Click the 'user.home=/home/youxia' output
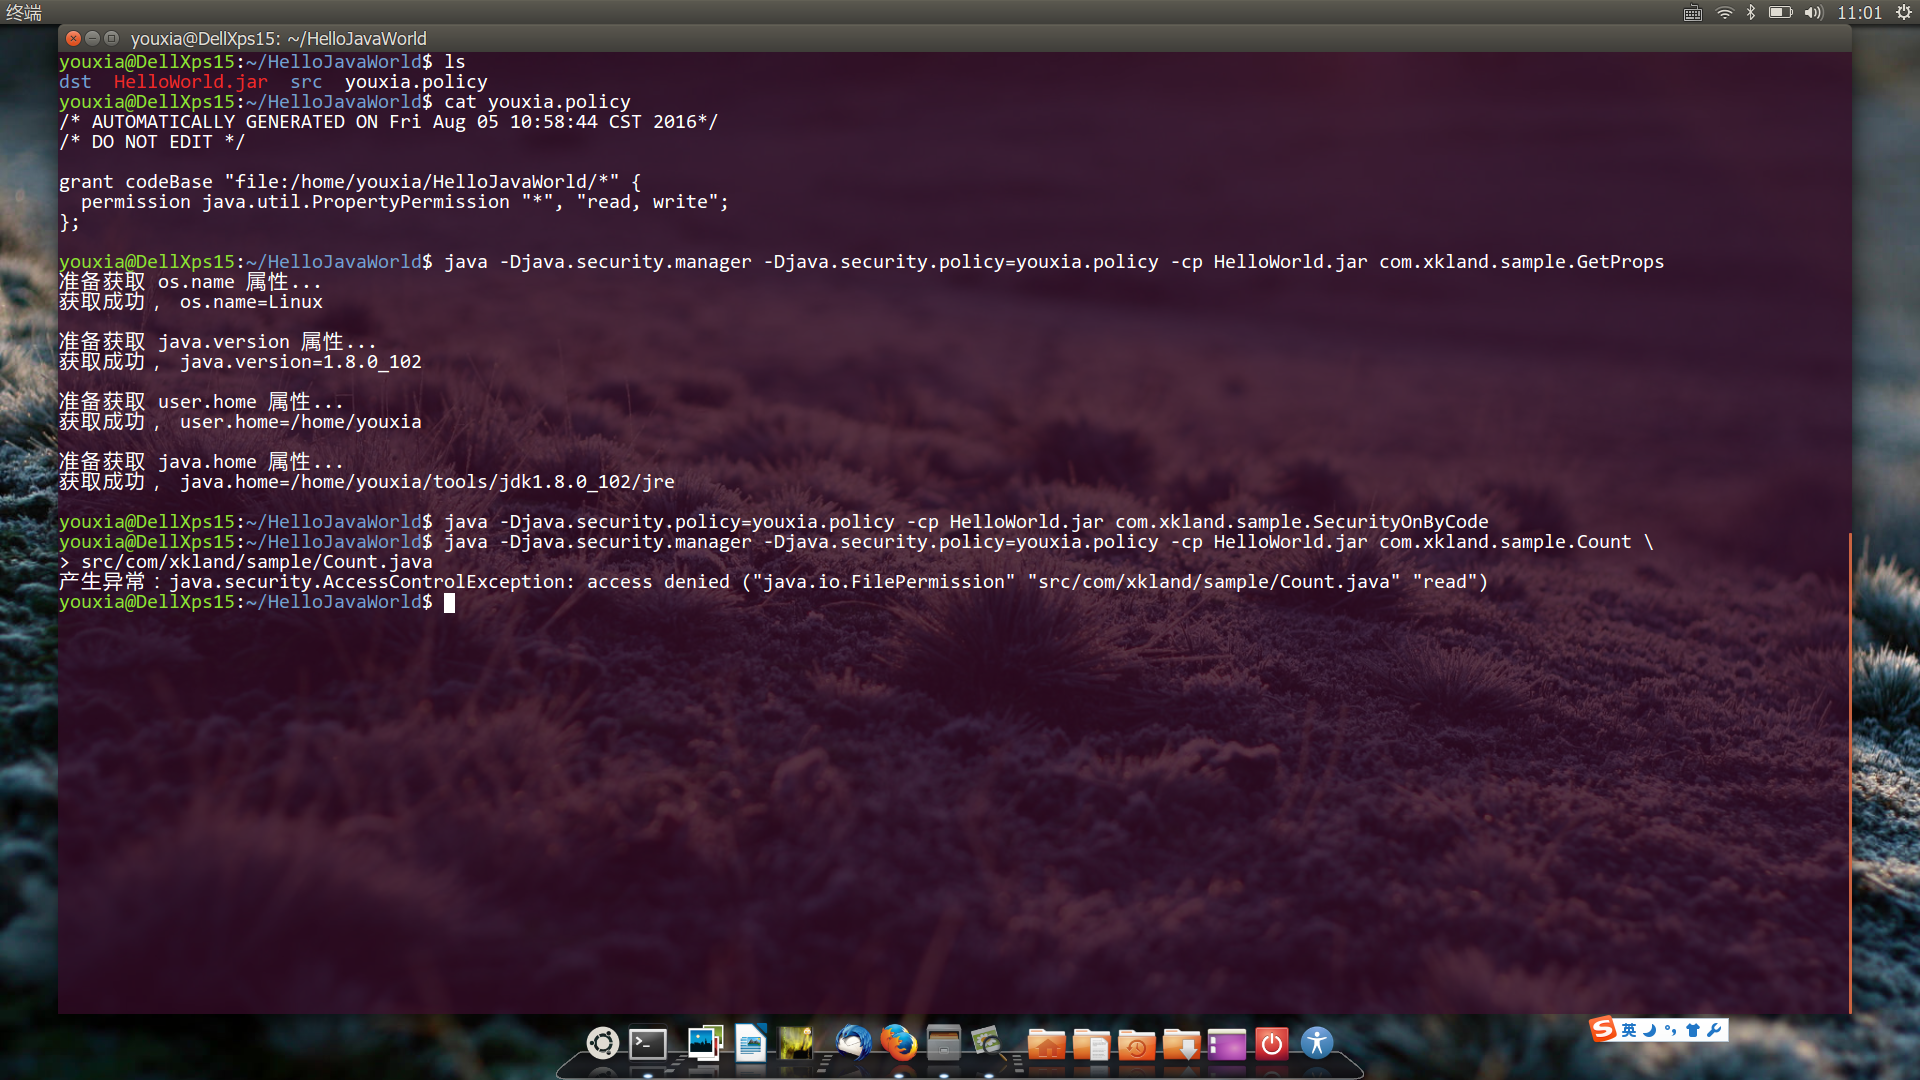The image size is (1920, 1080). [x=300, y=422]
